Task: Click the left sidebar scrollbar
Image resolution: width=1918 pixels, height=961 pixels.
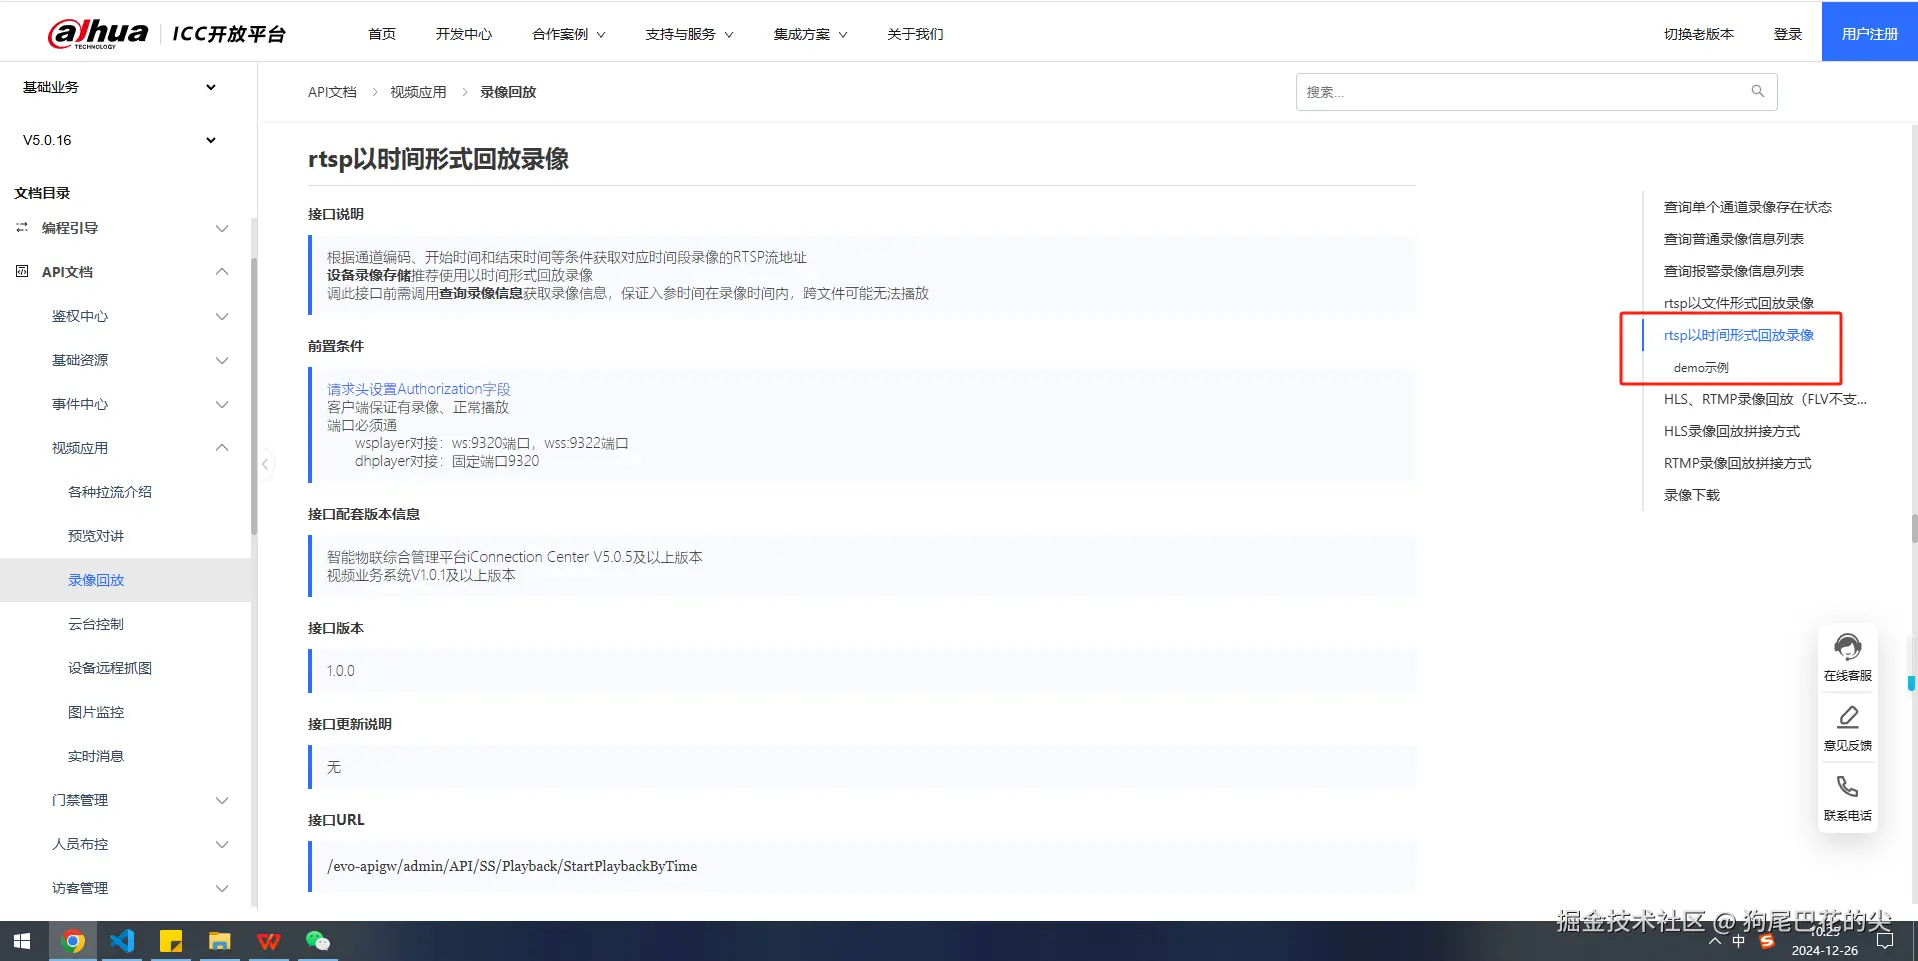Action: pyautogui.click(x=254, y=397)
